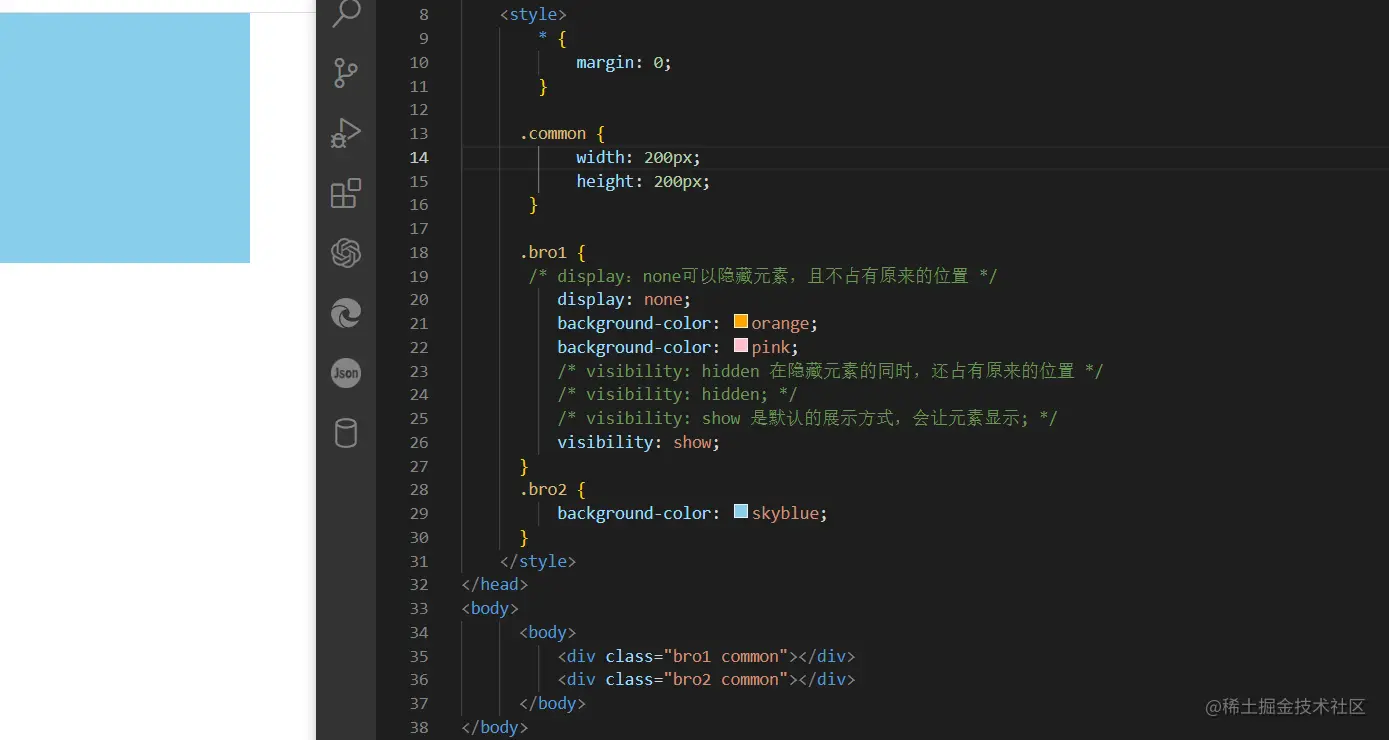Image resolution: width=1389 pixels, height=740 pixels.
Task: Place cursor on the "* {" universal selector
Action: point(553,39)
